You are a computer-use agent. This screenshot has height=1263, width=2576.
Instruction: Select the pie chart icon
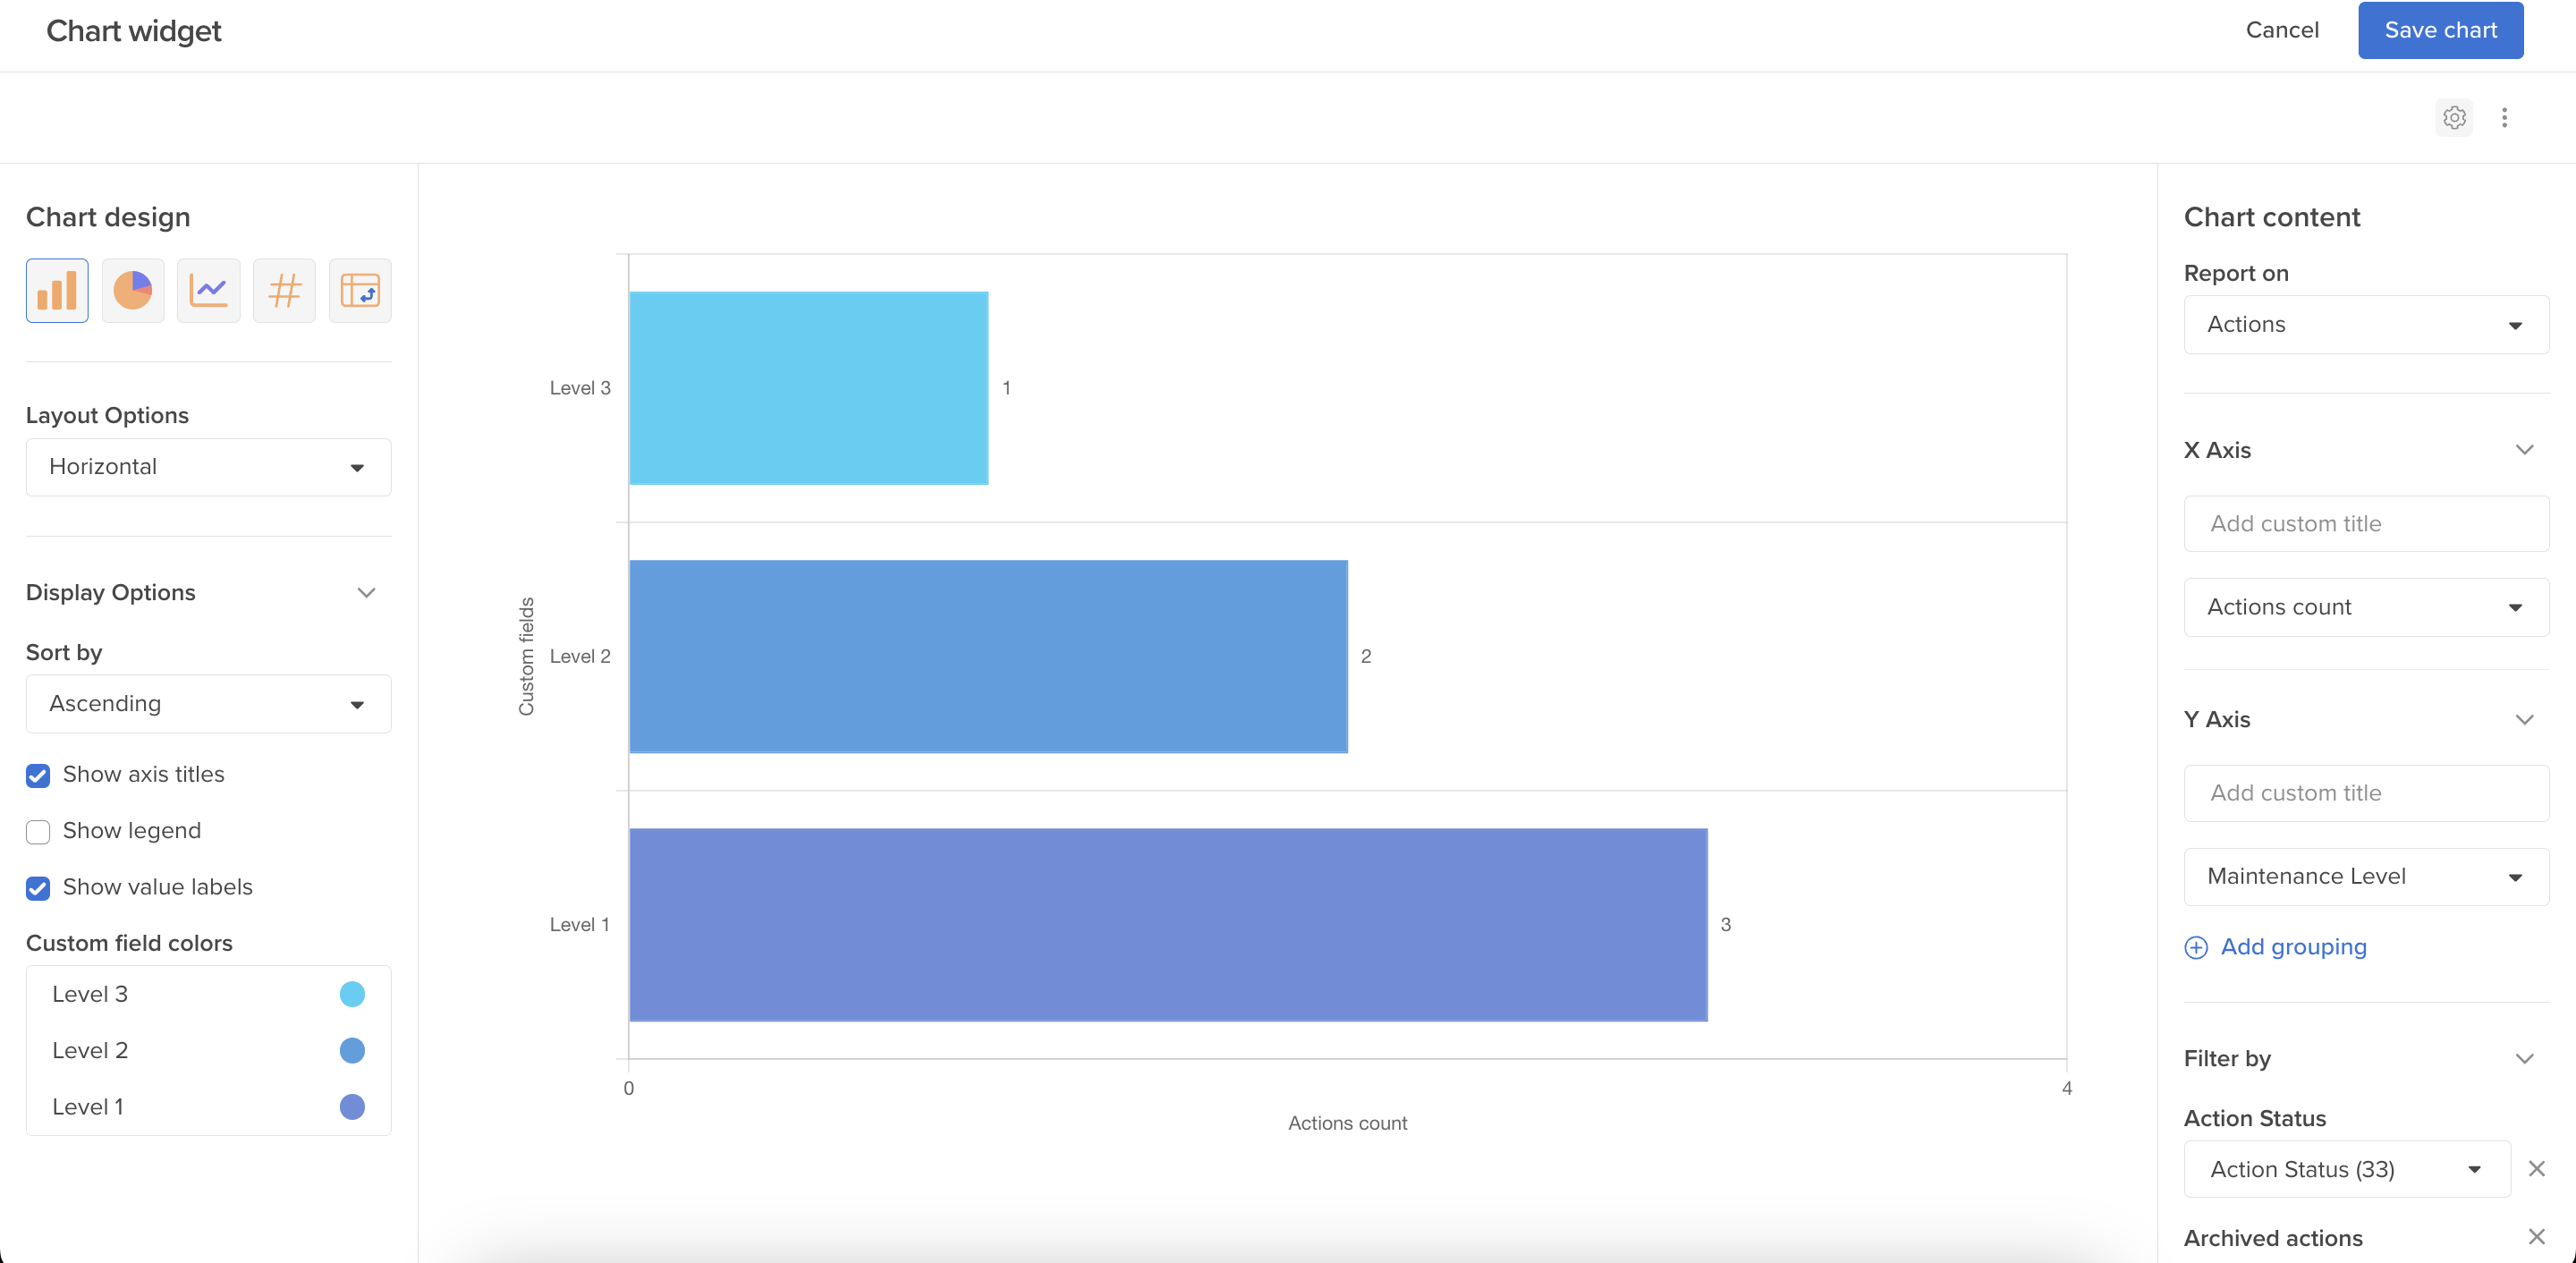tap(133, 291)
